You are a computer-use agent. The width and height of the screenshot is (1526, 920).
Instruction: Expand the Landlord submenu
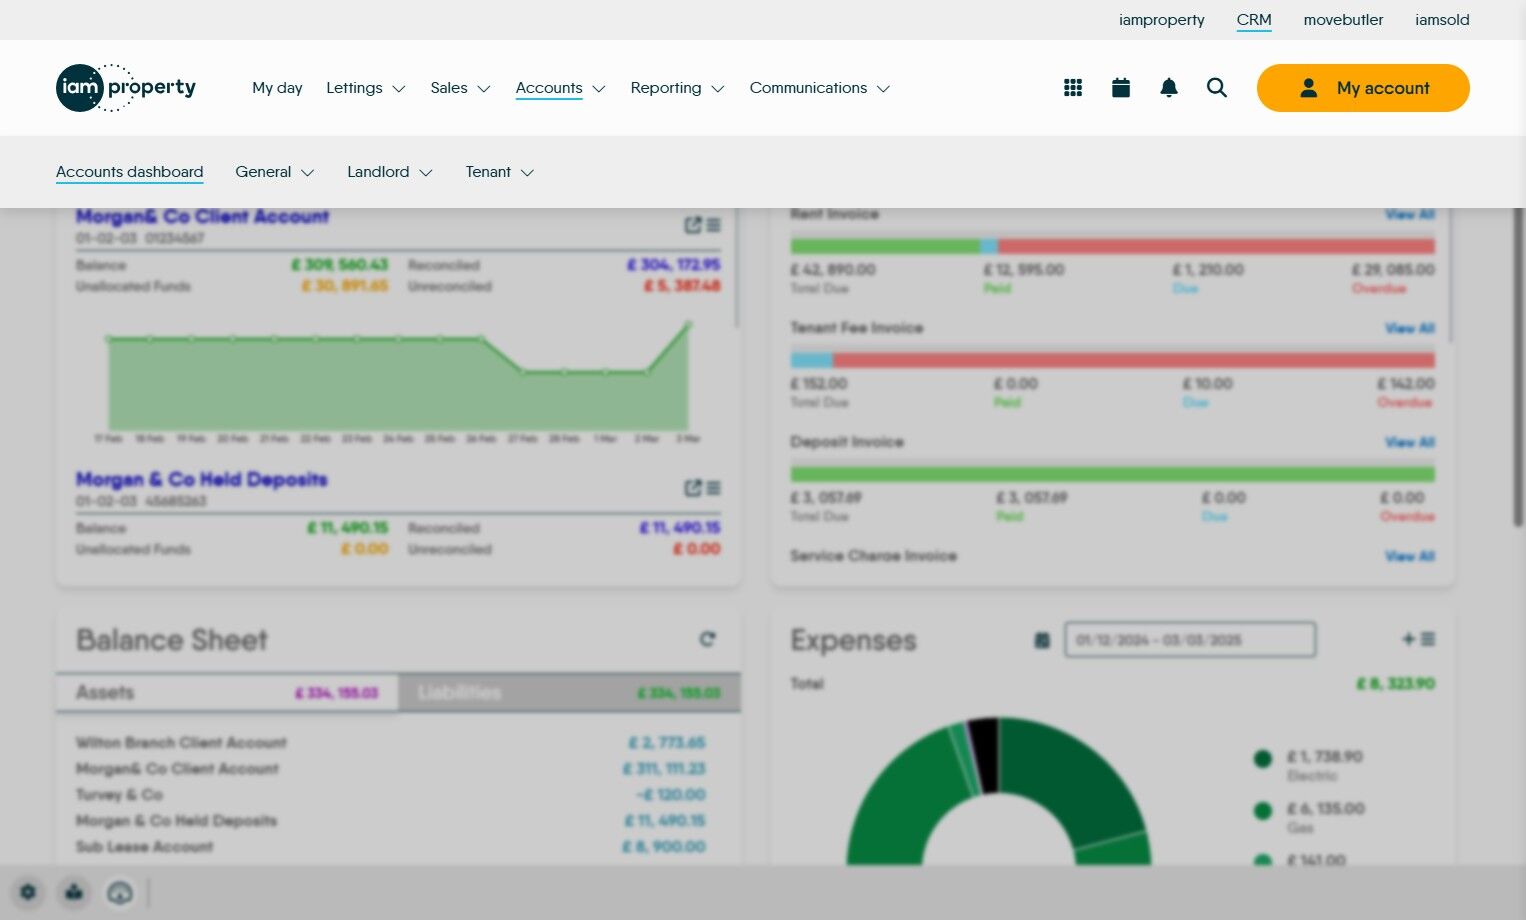[390, 172]
